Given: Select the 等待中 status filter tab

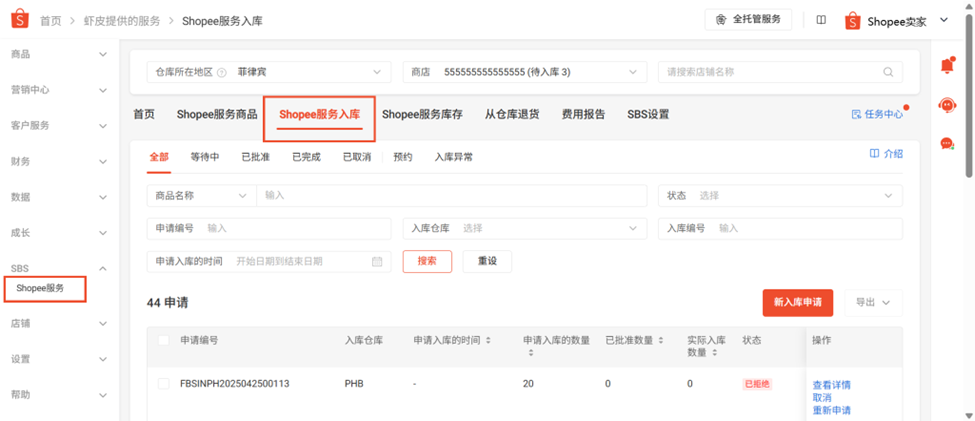Looking at the screenshot, I should tap(205, 157).
